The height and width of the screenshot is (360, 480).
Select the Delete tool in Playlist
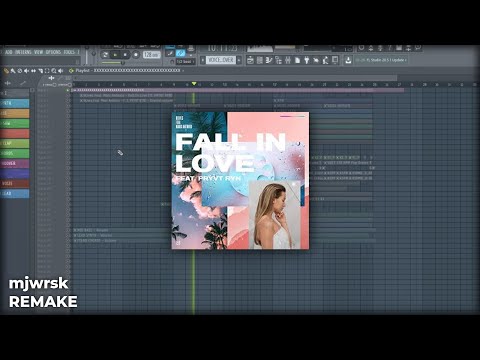pyautogui.click(x=20, y=71)
